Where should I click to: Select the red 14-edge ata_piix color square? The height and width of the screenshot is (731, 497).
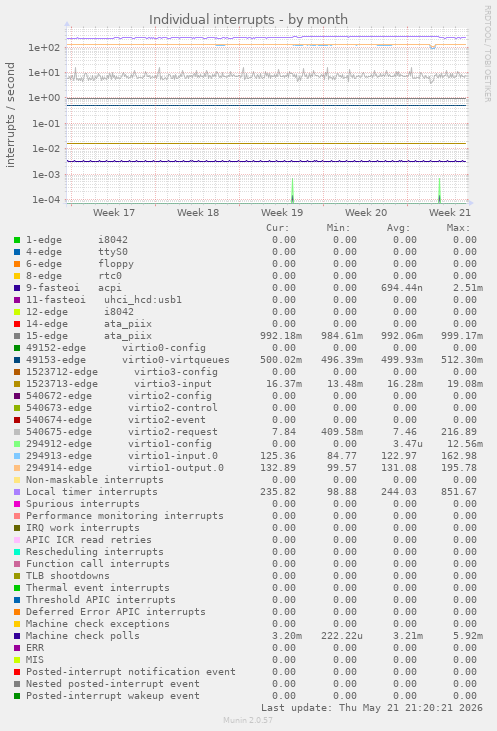[17, 324]
